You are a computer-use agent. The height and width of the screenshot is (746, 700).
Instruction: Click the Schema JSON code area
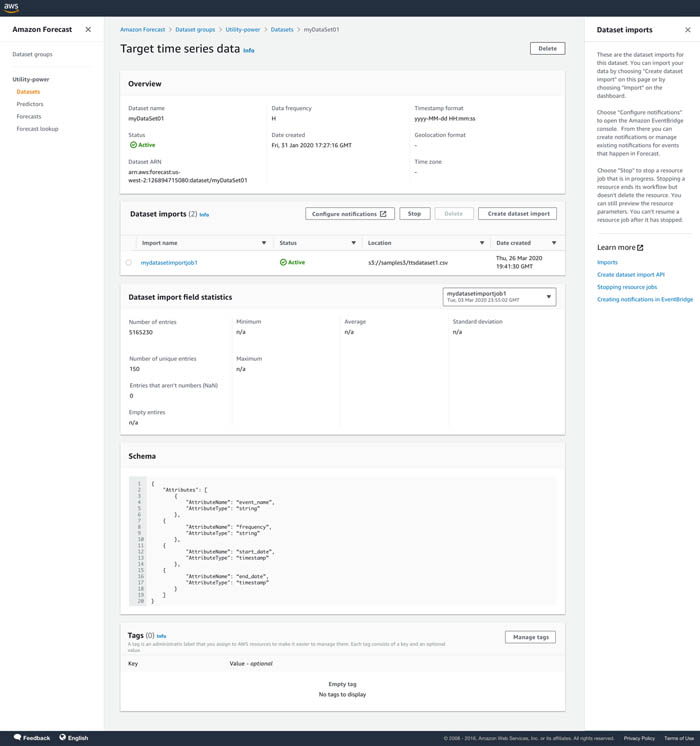[342, 542]
